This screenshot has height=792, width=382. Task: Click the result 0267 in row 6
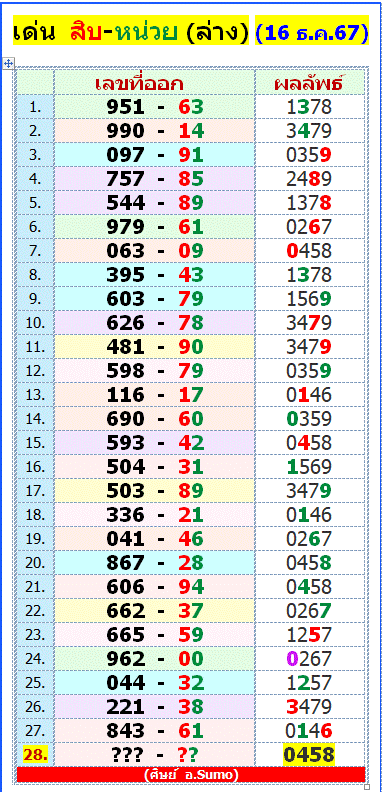click(x=309, y=227)
